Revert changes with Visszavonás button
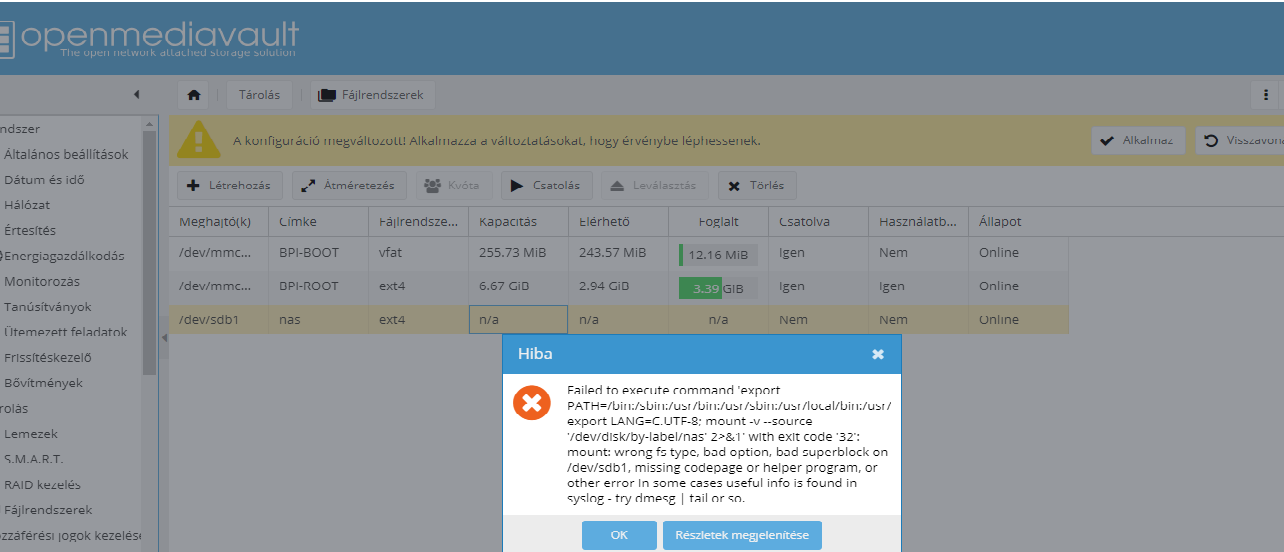The image size is (1284, 552). pyautogui.click(x=1240, y=140)
